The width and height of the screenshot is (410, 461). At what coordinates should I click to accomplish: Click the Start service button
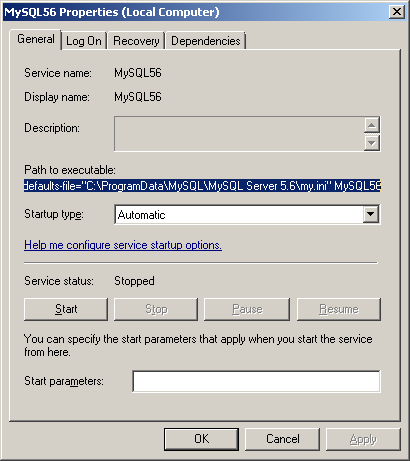coord(66,309)
